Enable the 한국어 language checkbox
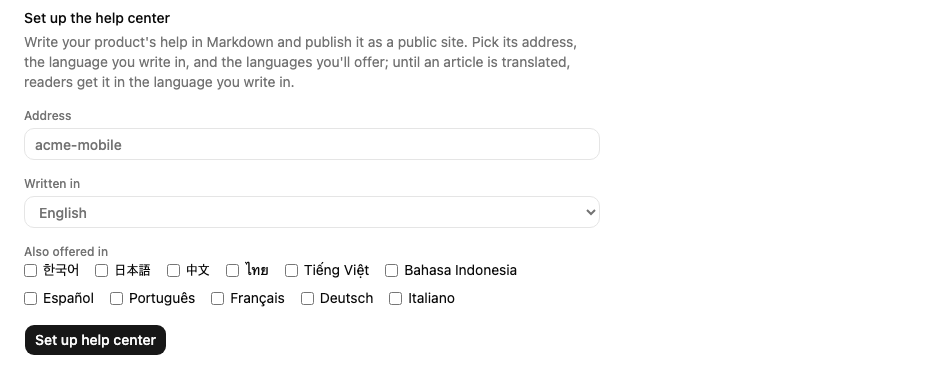 pyautogui.click(x=31, y=271)
